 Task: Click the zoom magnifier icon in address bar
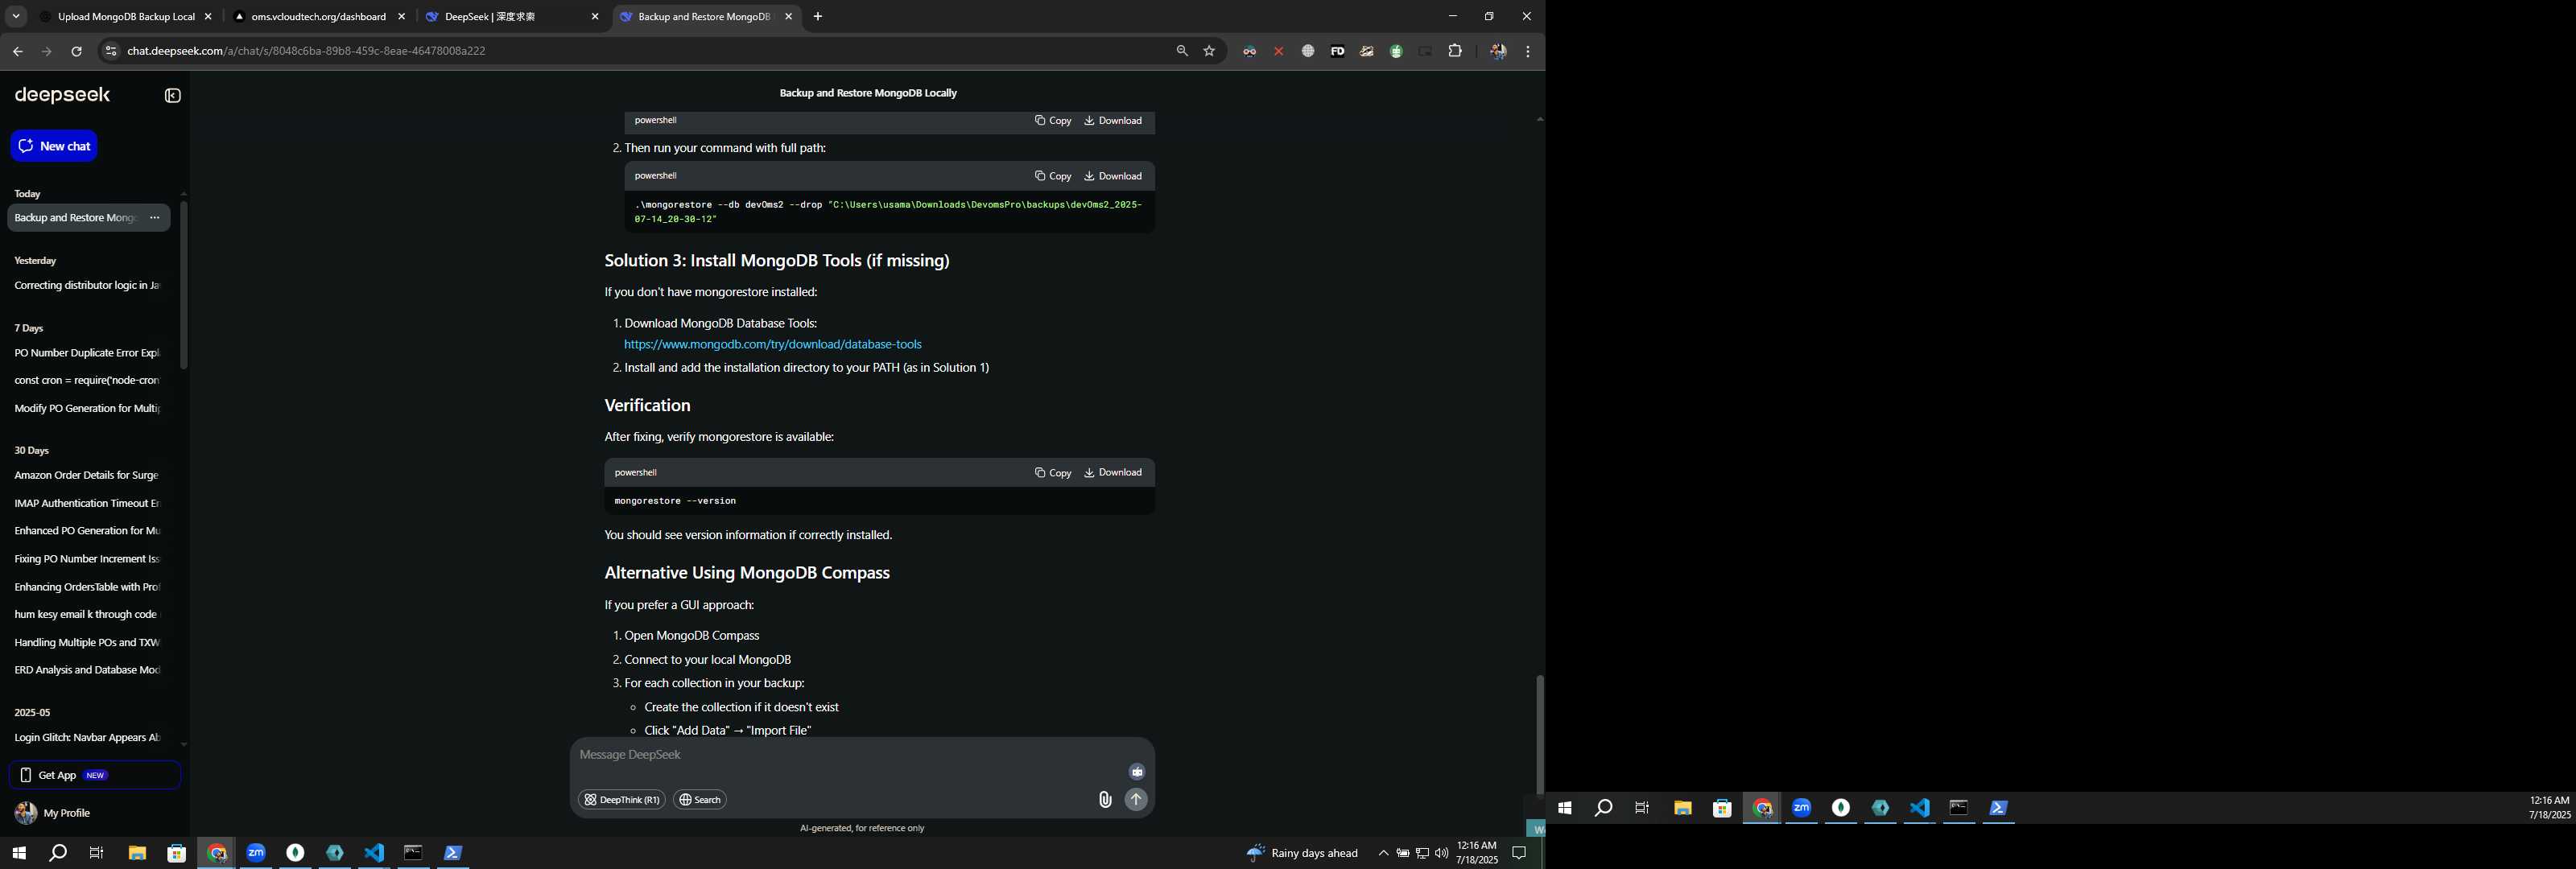coord(1182,51)
